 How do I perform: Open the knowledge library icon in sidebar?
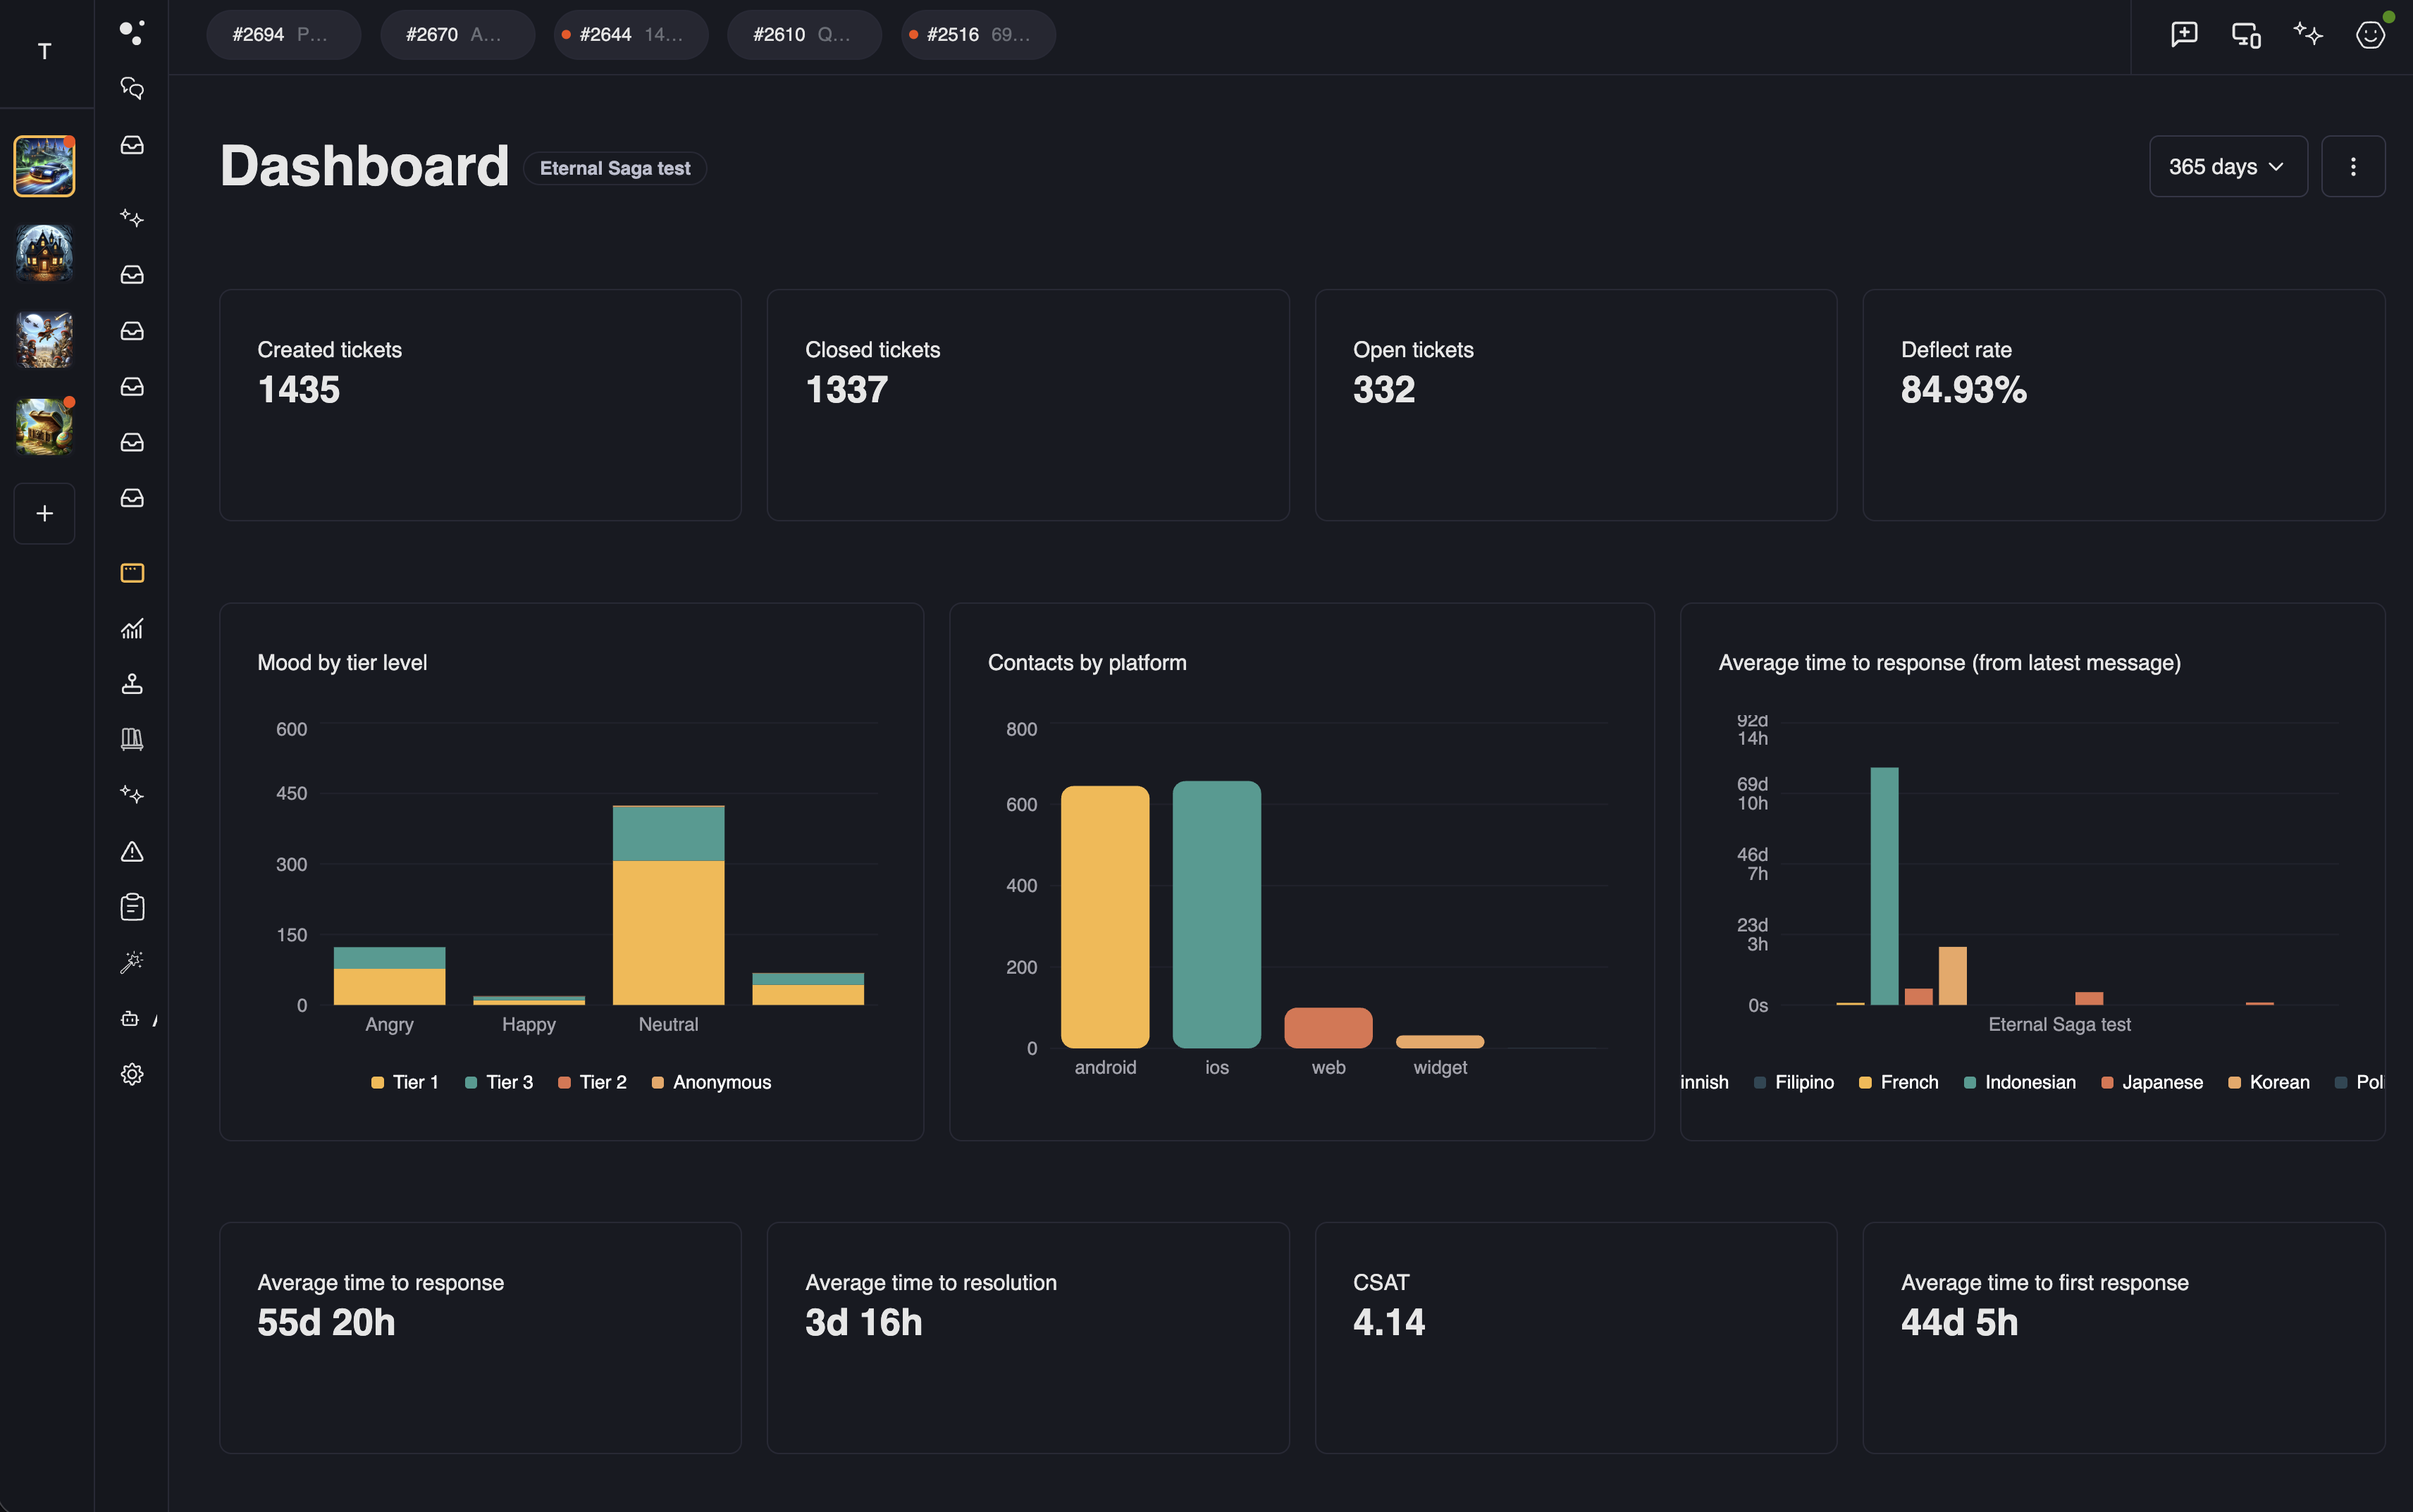(x=131, y=739)
